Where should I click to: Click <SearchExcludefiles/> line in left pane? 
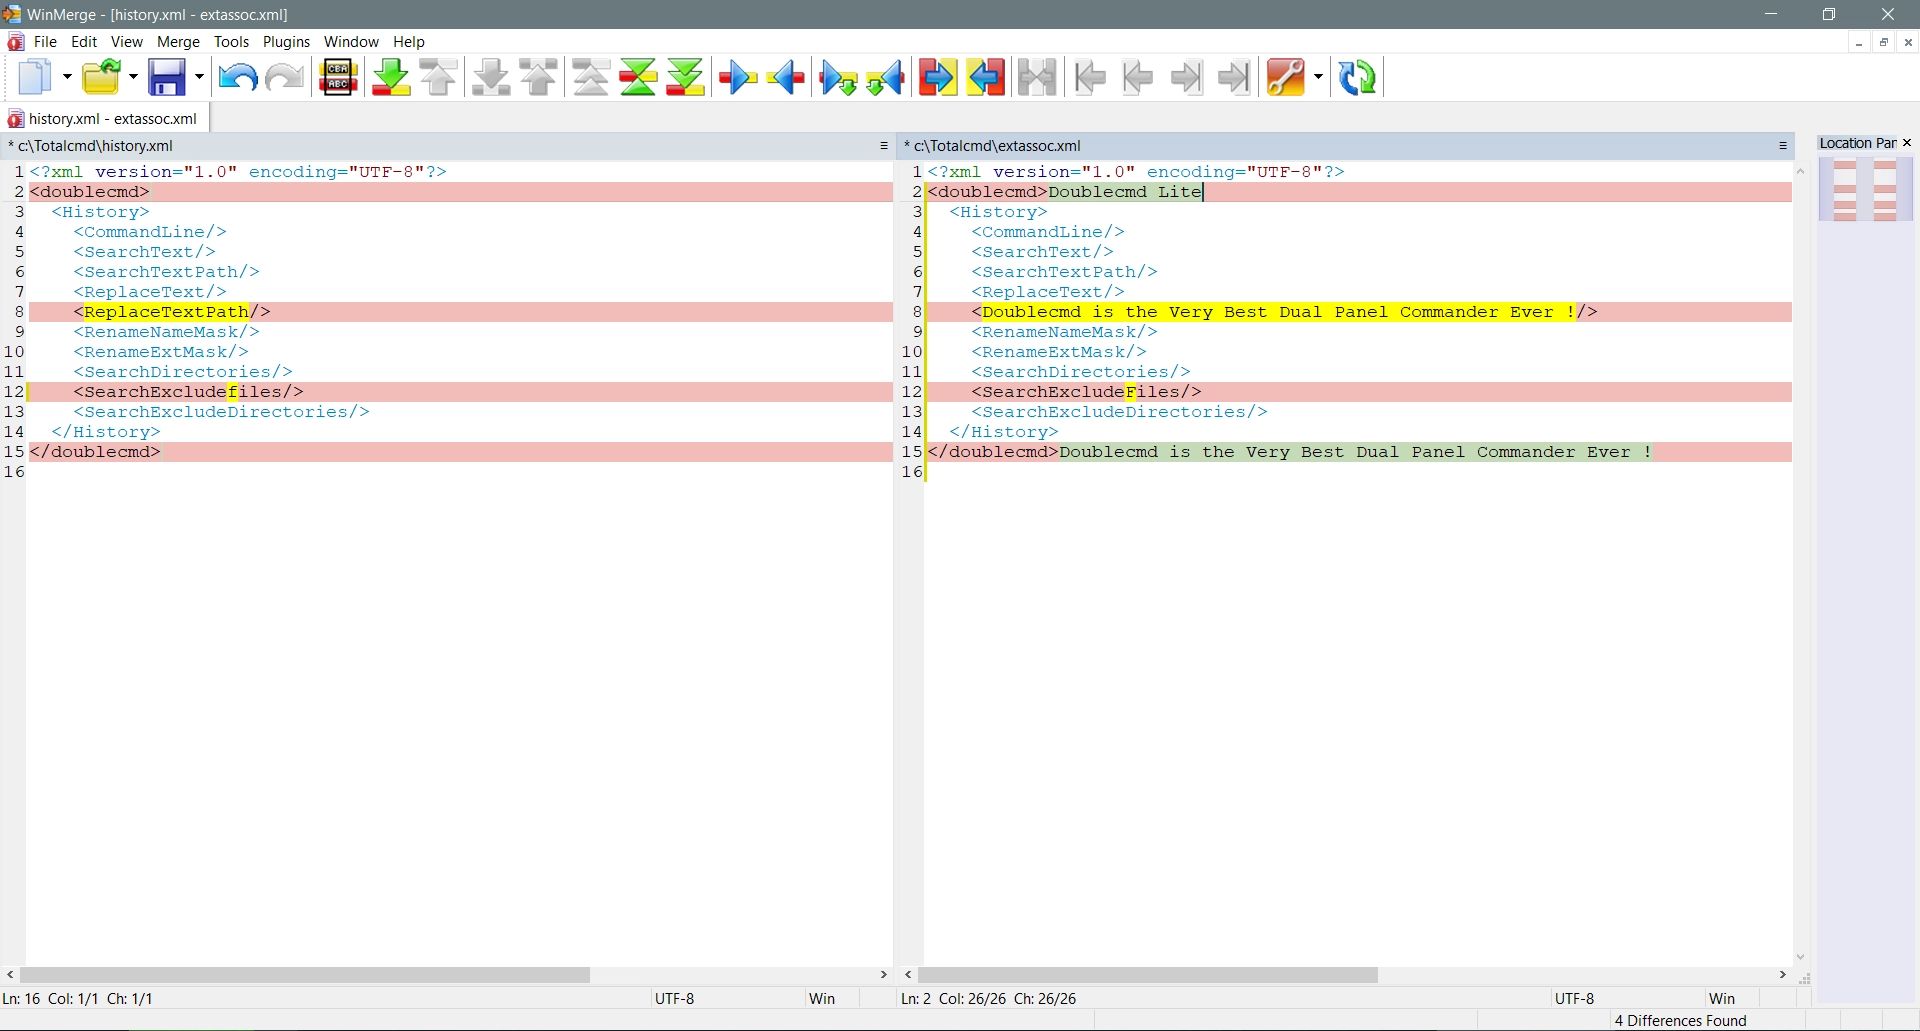click(460, 392)
